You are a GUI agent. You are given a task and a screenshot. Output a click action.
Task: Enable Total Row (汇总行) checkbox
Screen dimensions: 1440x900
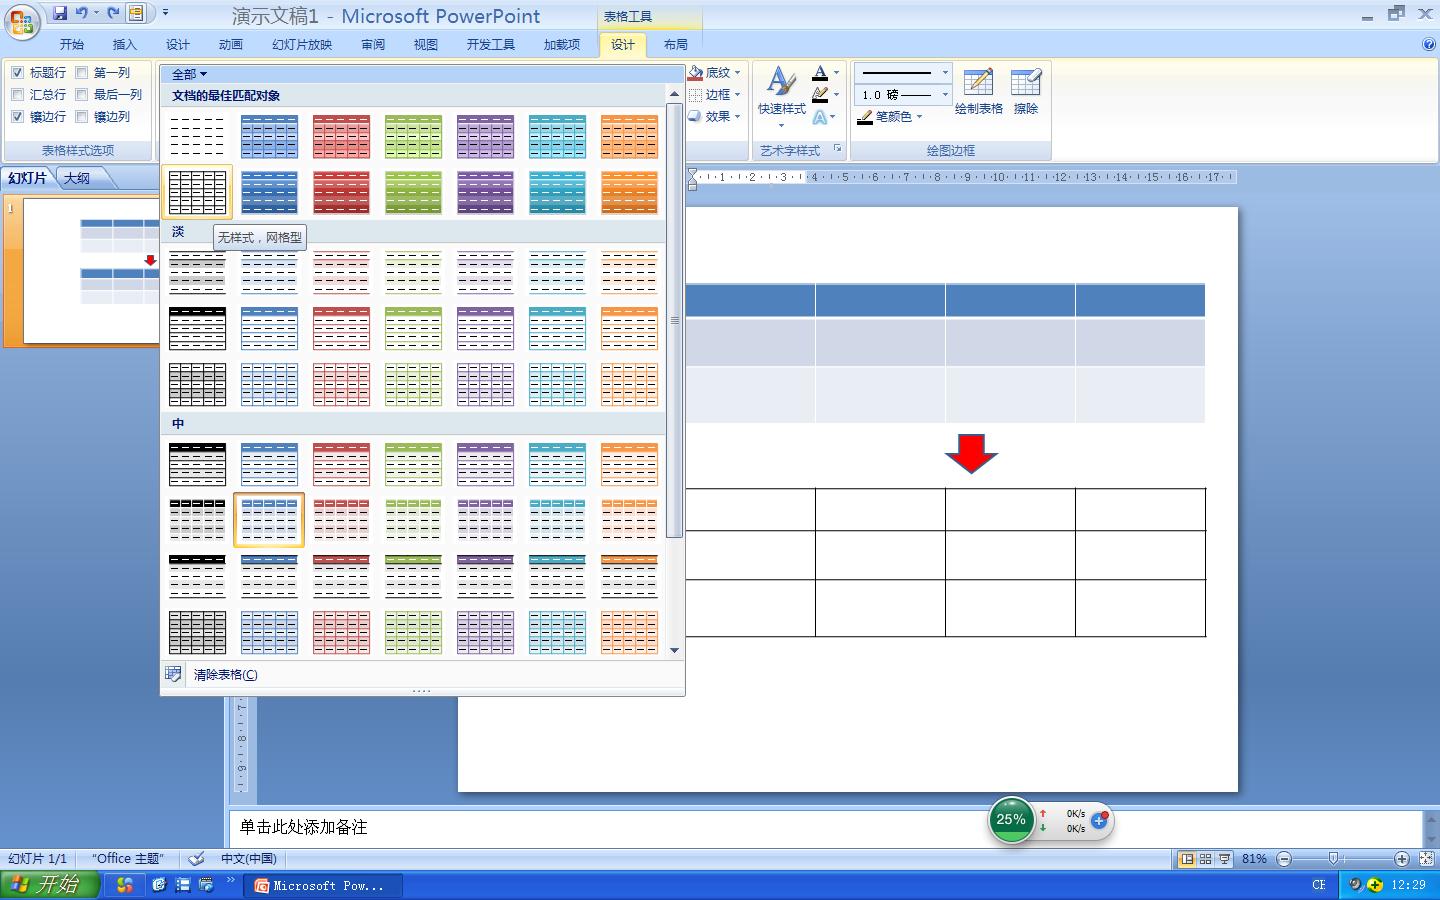point(17,95)
